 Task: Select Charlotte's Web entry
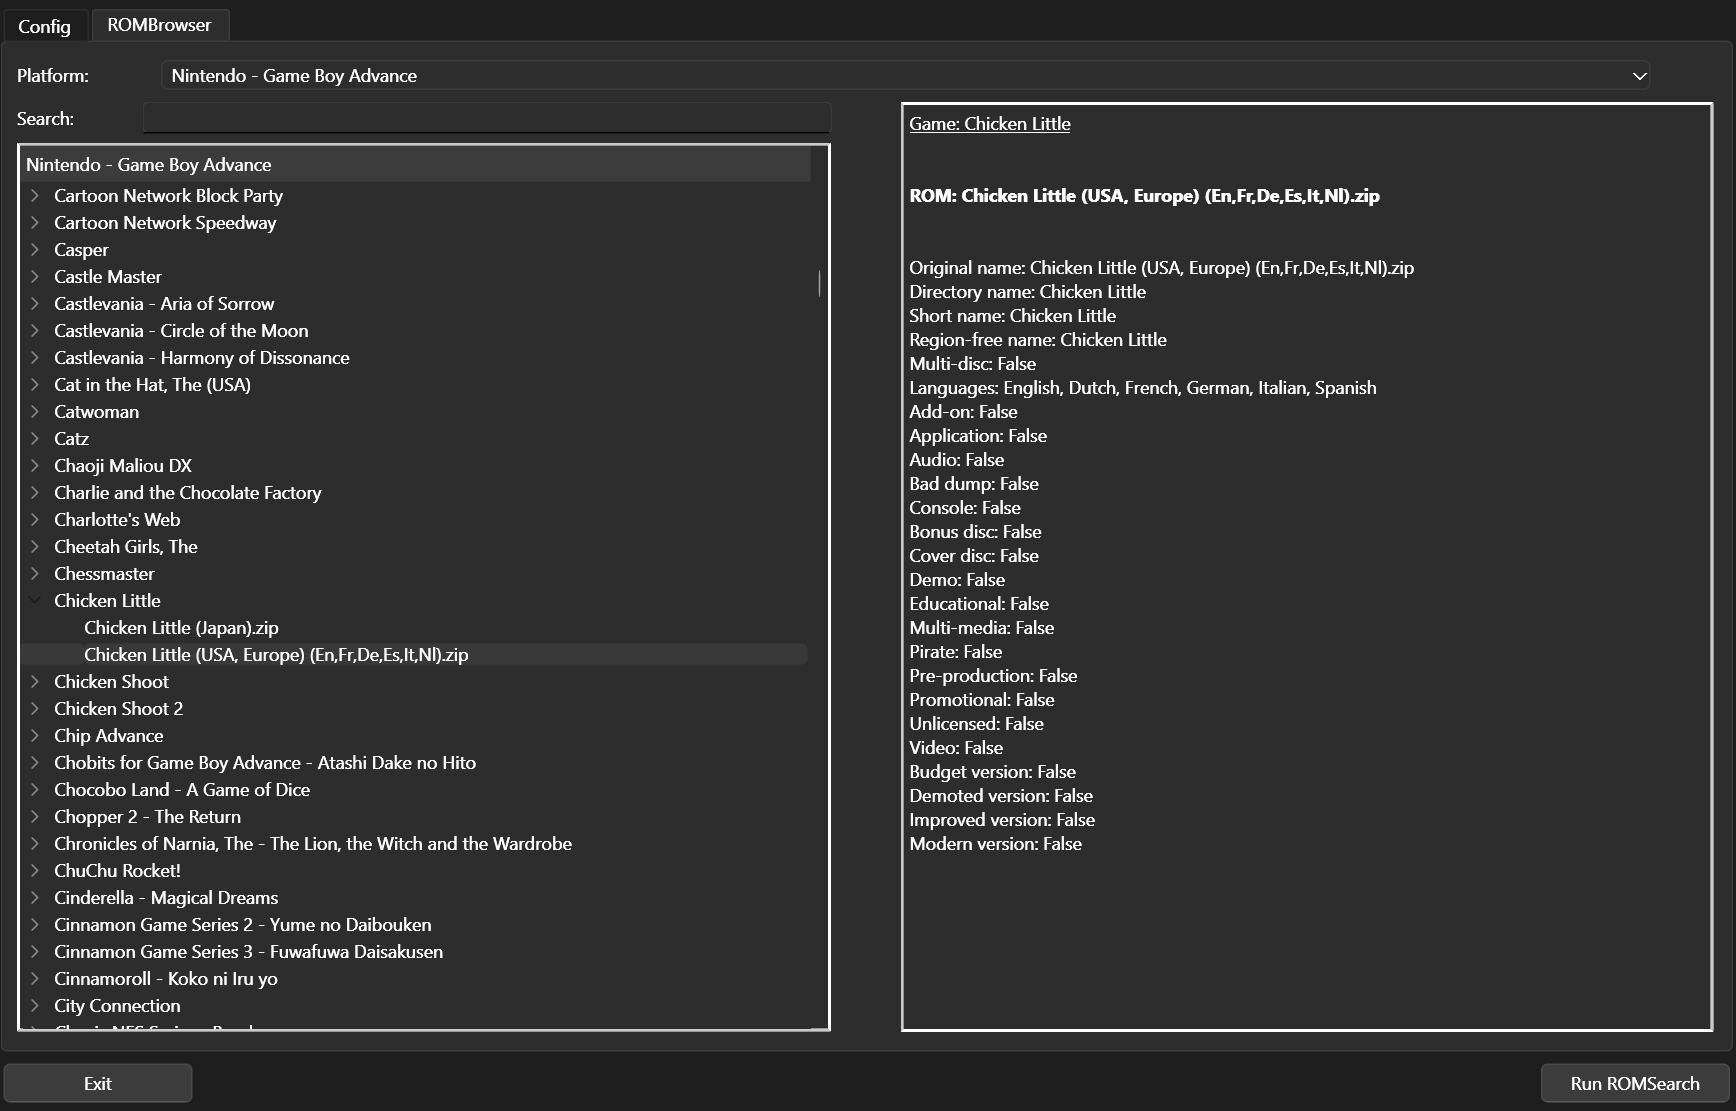click(117, 520)
